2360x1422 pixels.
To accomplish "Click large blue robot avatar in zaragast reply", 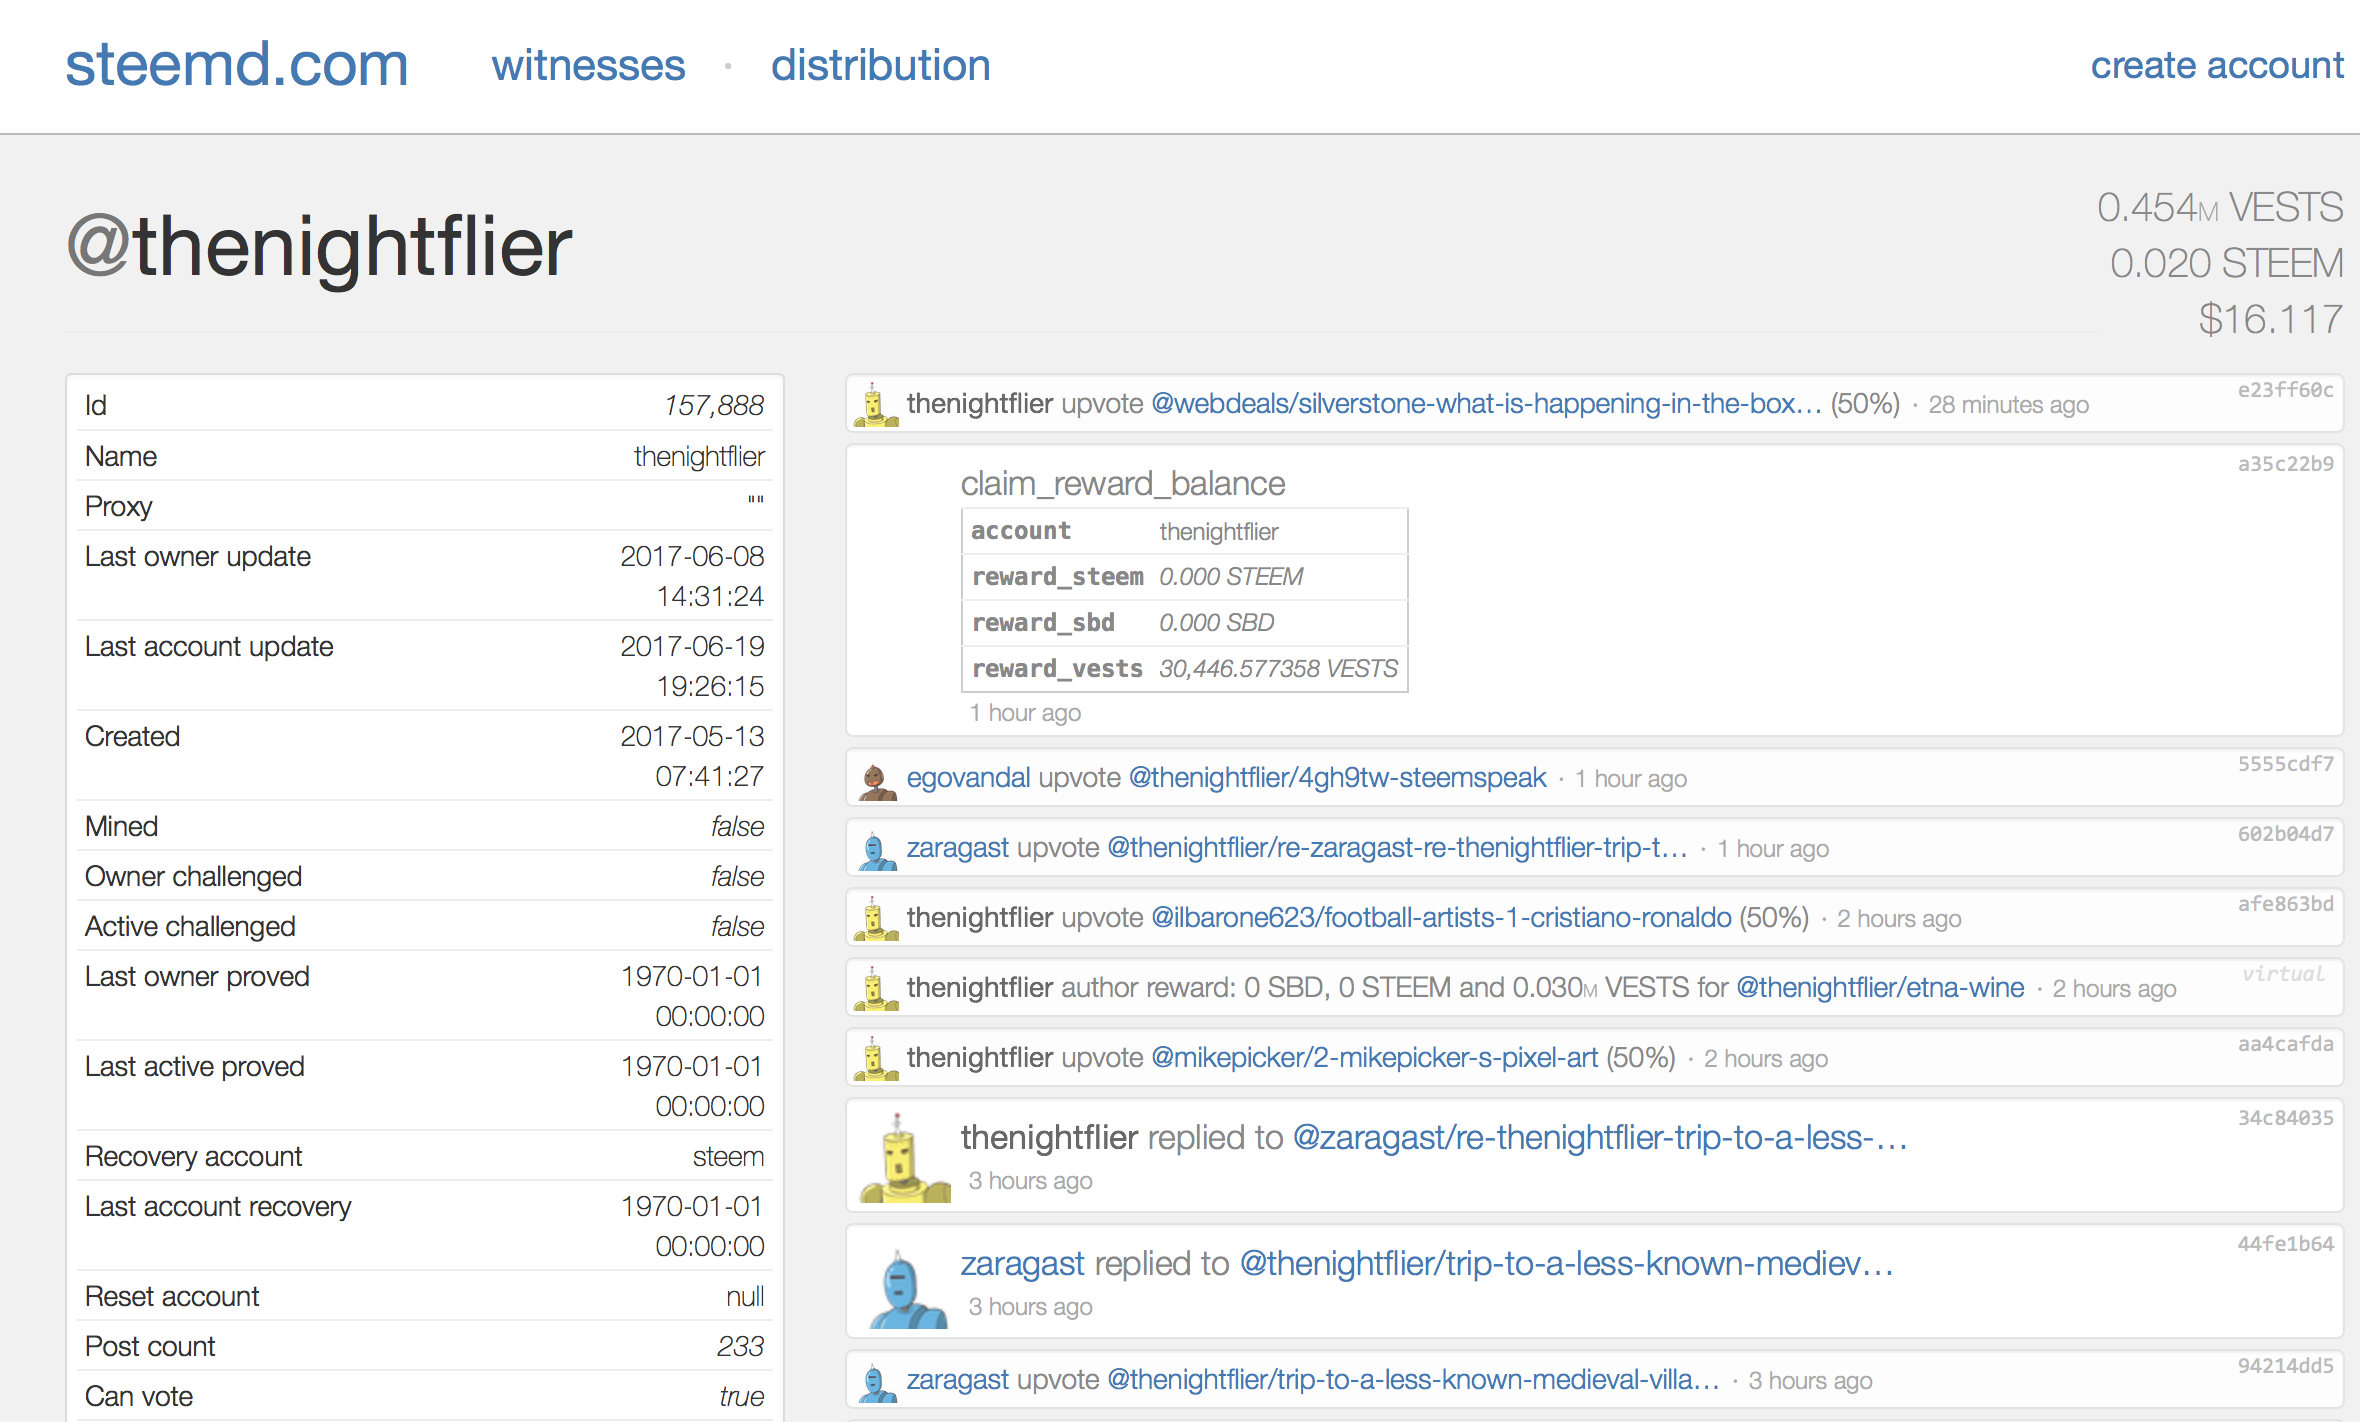I will (x=905, y=1288).
